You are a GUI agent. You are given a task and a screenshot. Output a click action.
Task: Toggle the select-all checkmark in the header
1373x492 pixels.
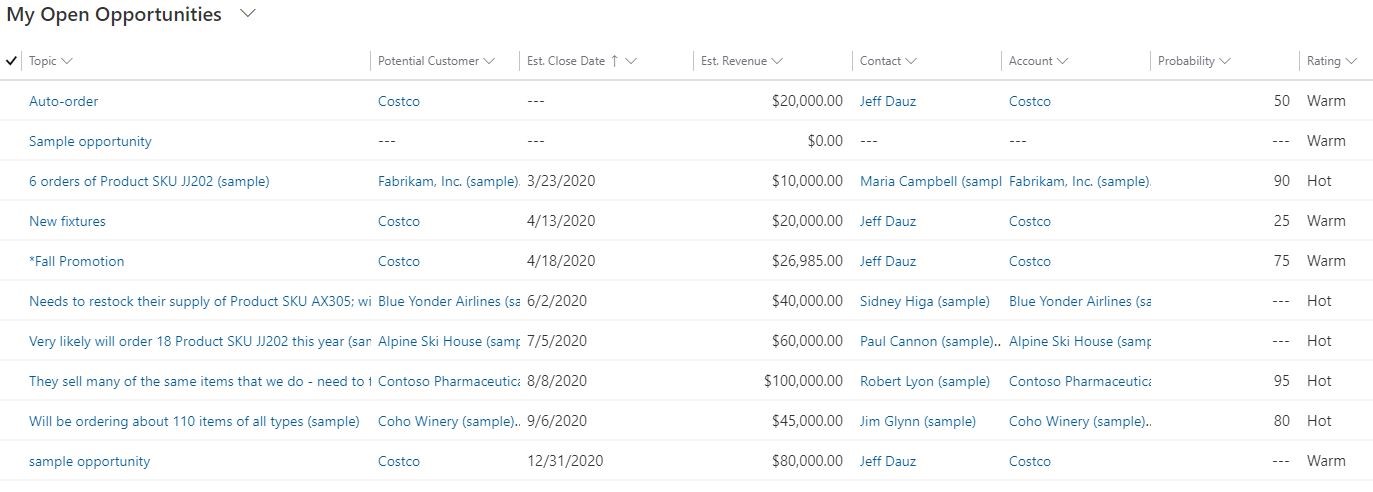click(x=11, y=61)
